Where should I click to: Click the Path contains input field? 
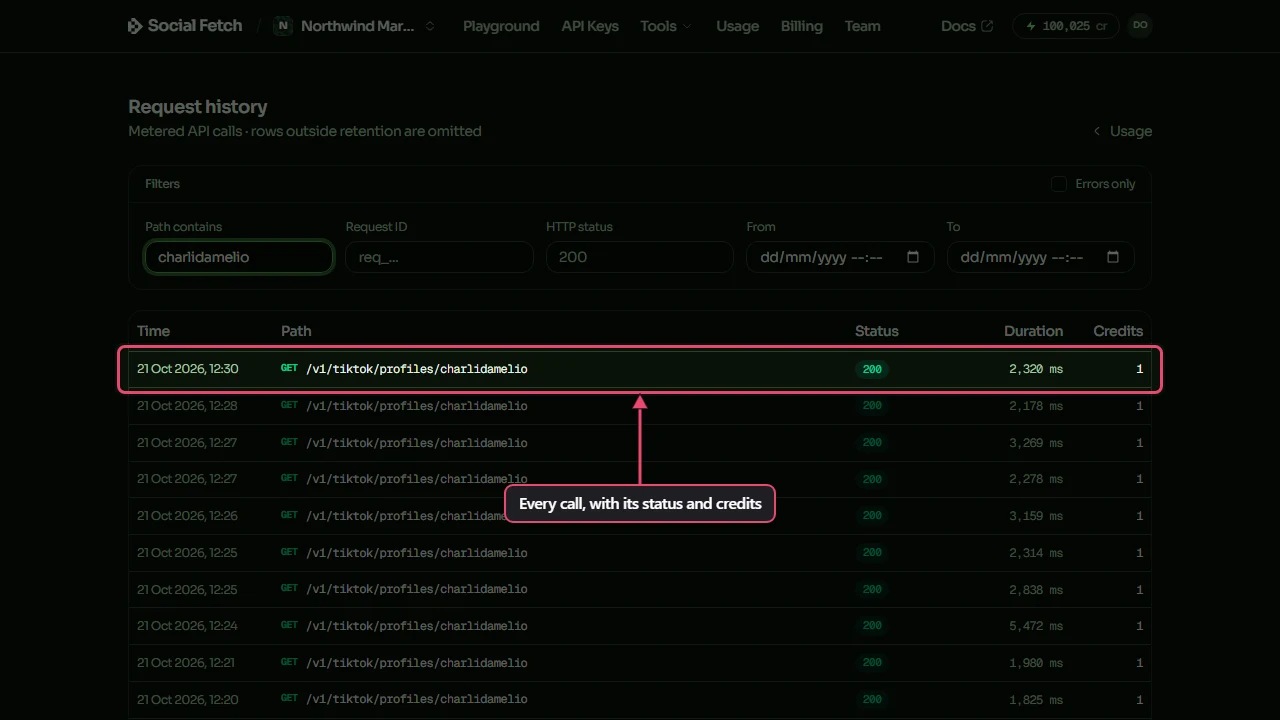pyautogui.click(x=239, y=257)
